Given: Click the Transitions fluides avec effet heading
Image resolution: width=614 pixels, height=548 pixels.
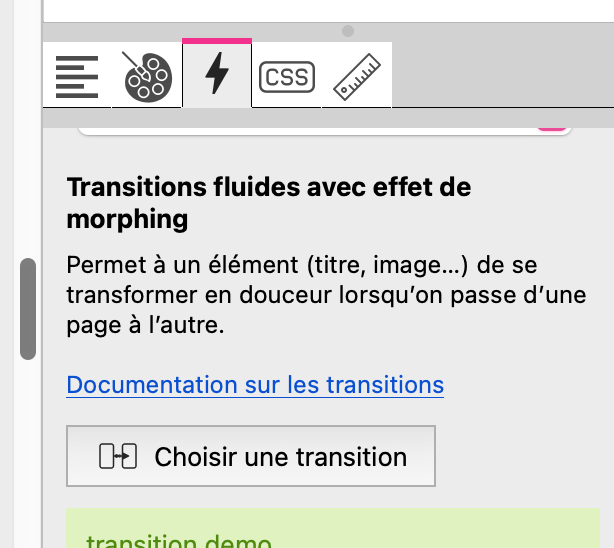Looking at the screenshot, I should (268, 202).
